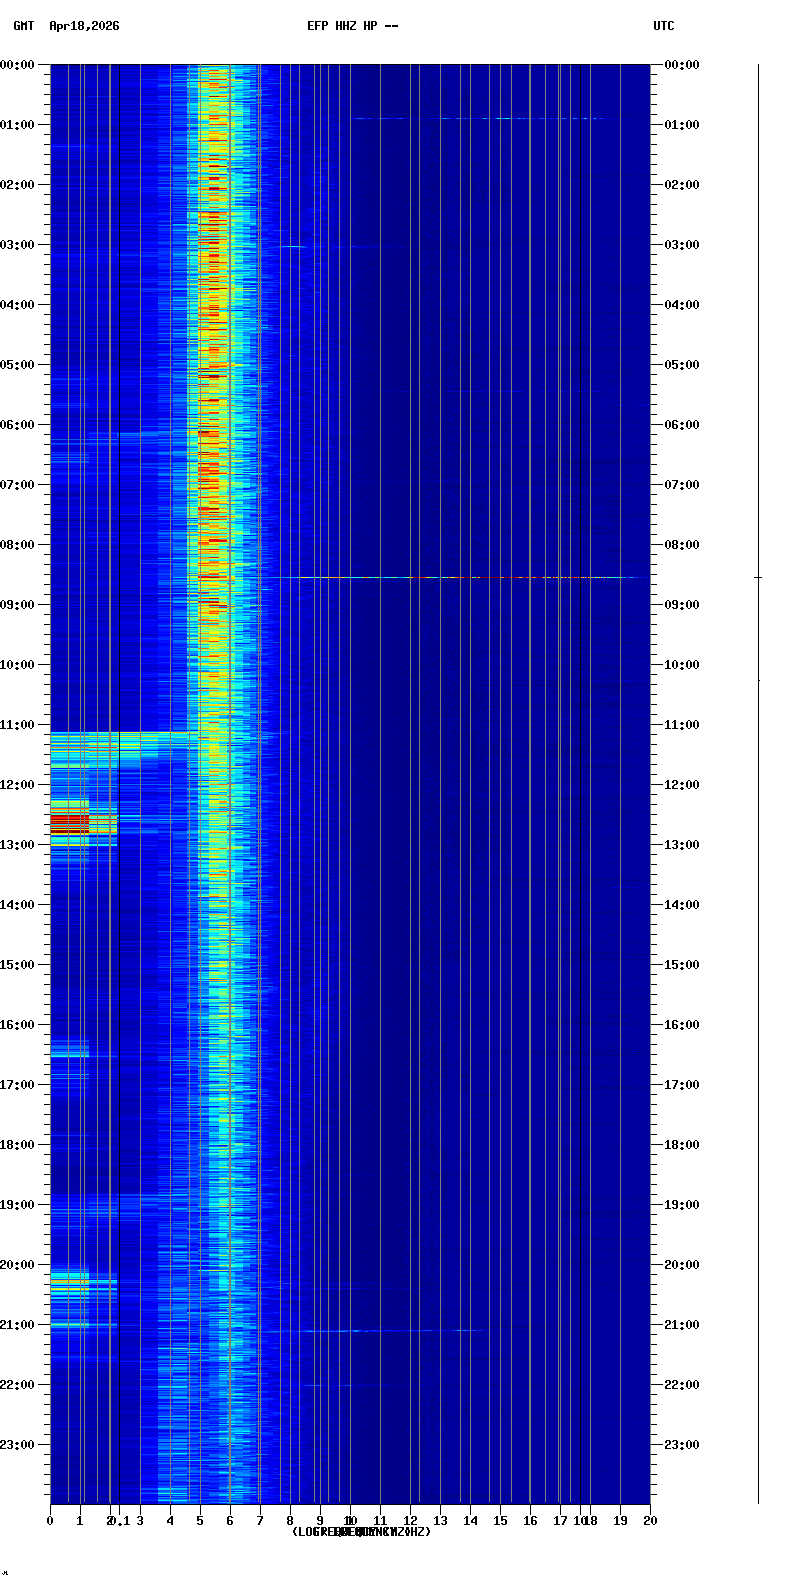Select the 23:00 time label on left axis

(x=17, y=1445)
